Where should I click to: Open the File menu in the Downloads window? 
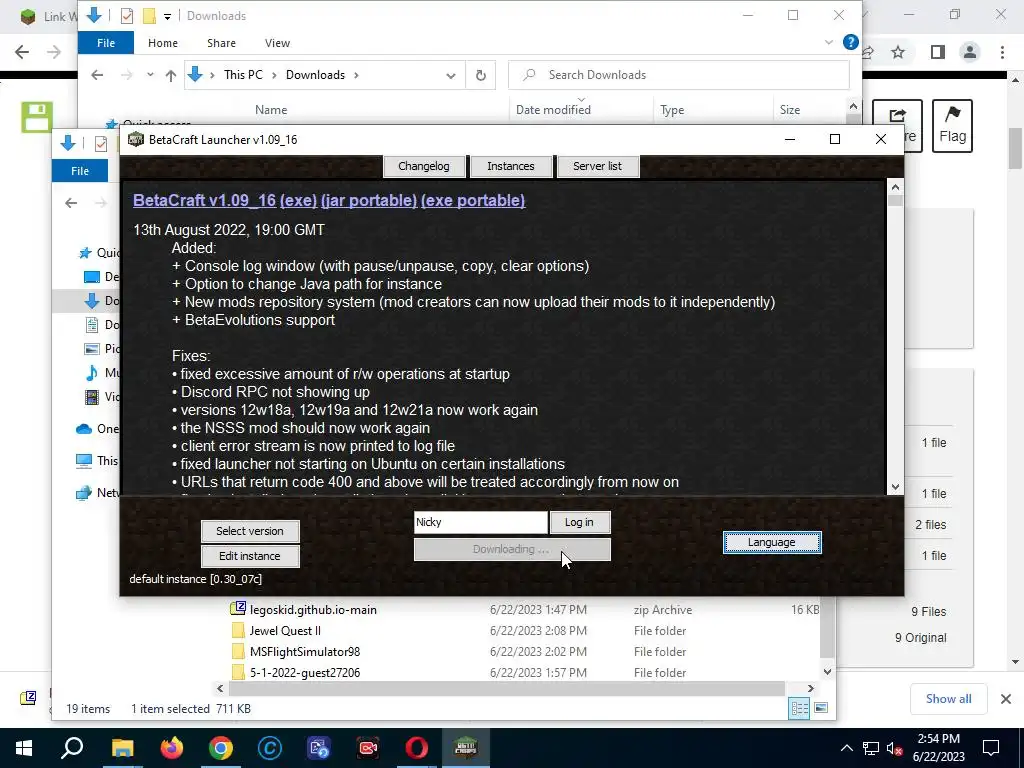coord(106,42)
